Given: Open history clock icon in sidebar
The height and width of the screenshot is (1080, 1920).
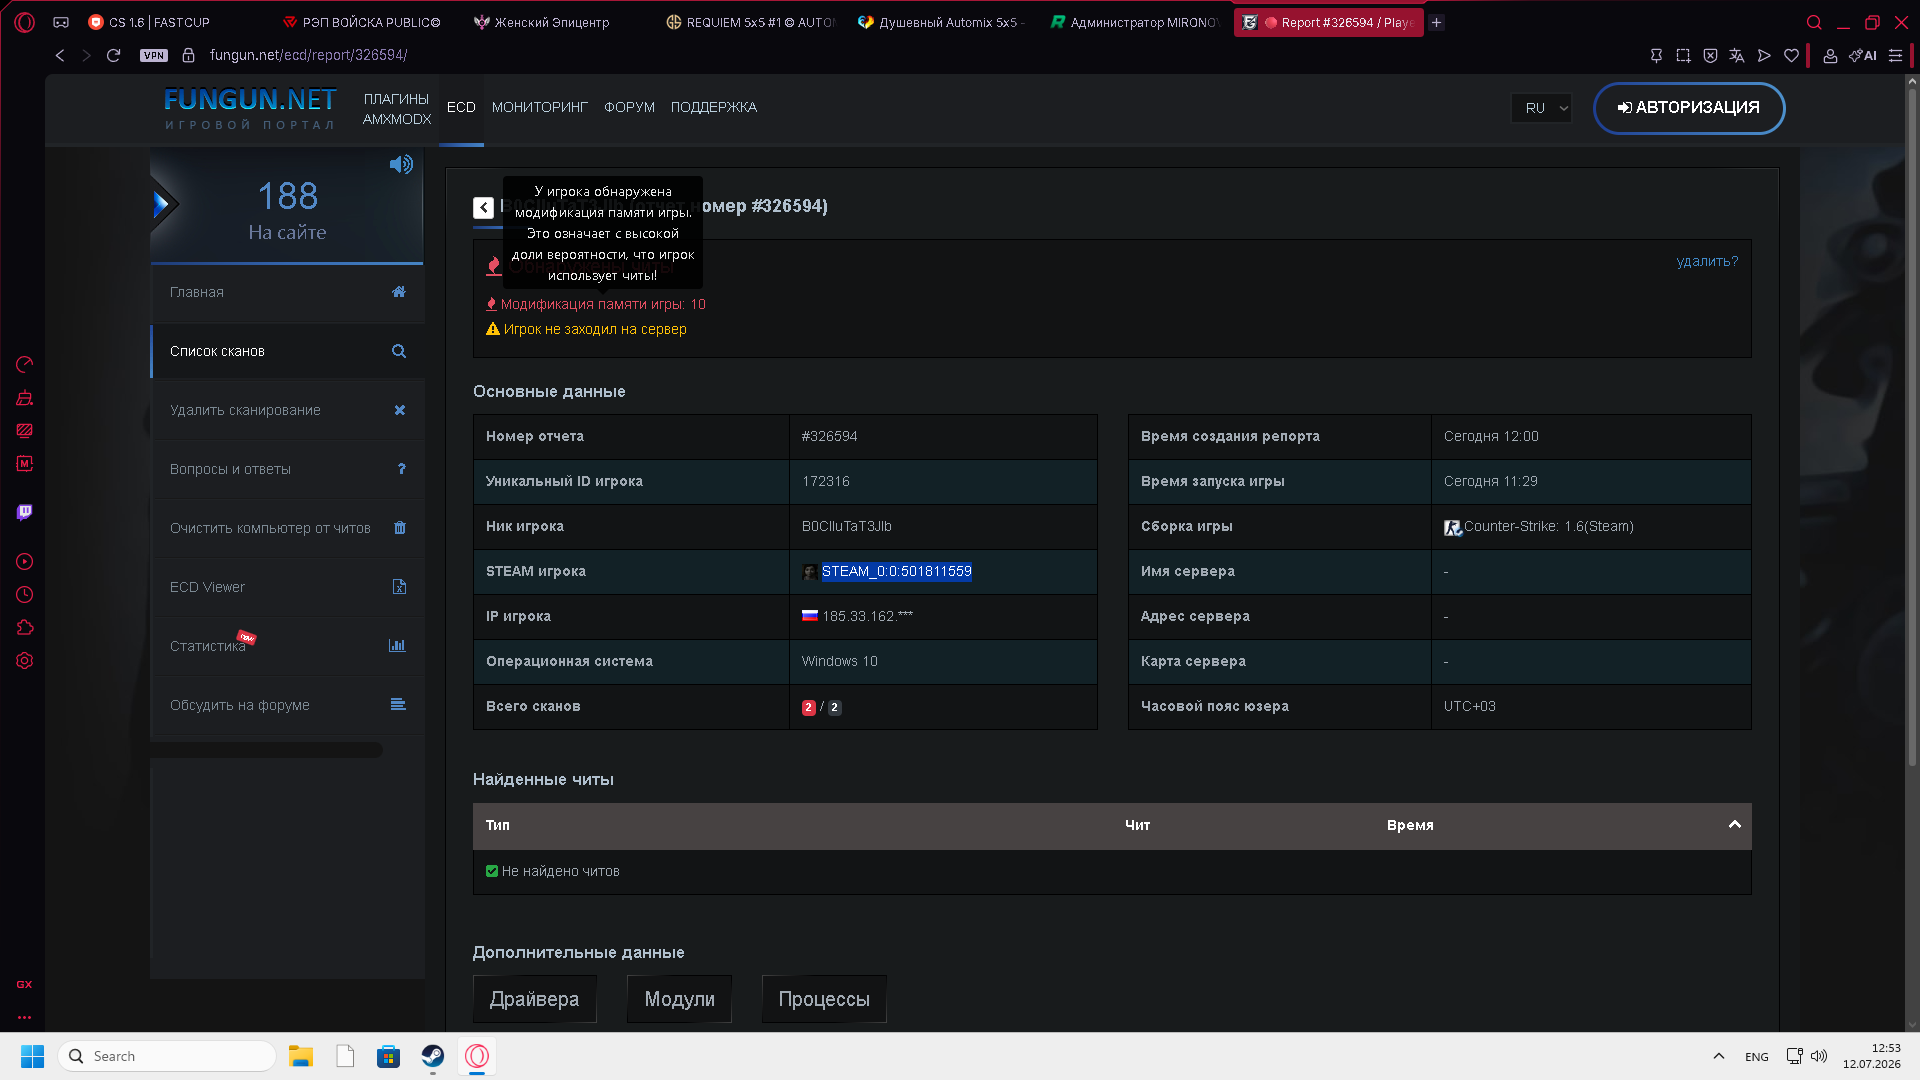Looking at the screenshot, I should (25, 595).
